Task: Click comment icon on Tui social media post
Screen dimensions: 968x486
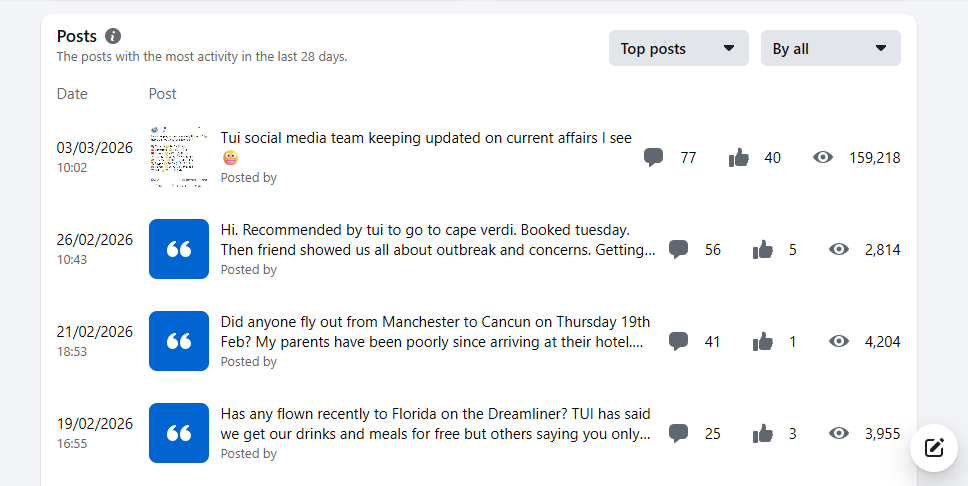Action: click(x=653, y=157)
